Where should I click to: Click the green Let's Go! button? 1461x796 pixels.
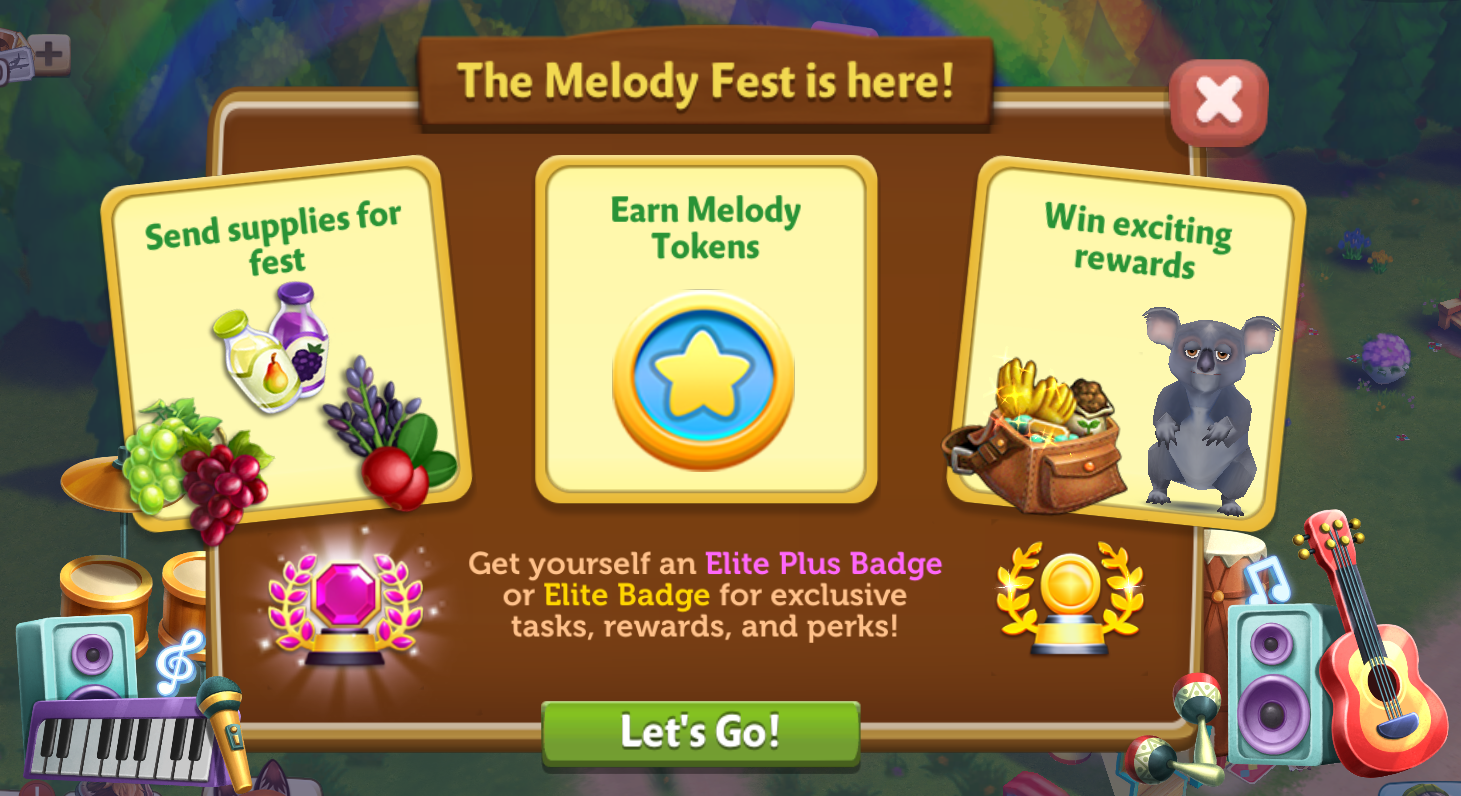tap(700, 733)
